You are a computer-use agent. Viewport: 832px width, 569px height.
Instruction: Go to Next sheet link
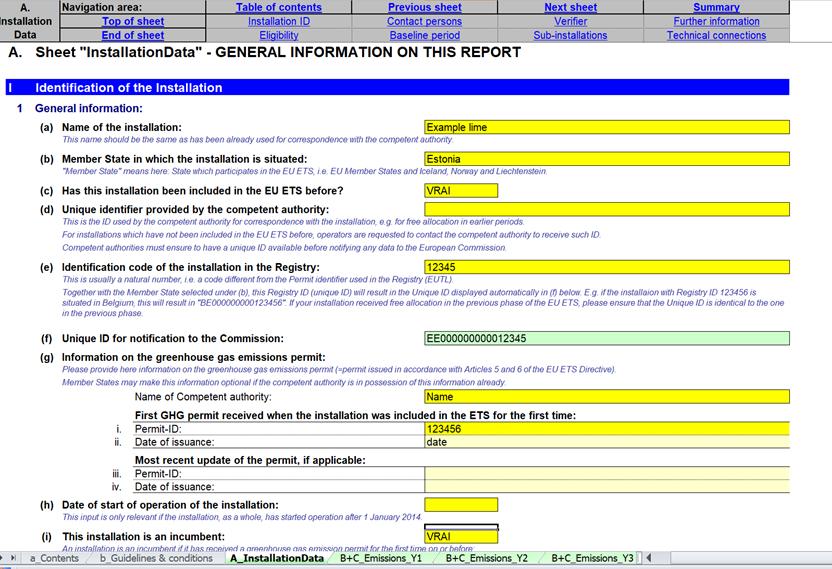(570, 7)
